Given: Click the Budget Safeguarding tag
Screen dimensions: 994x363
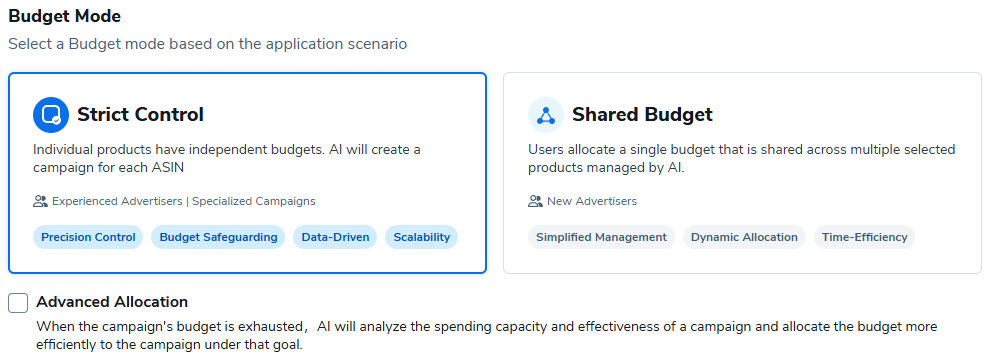Looking at the screenshot, I should pyautogui.click(x=218, y=237).
